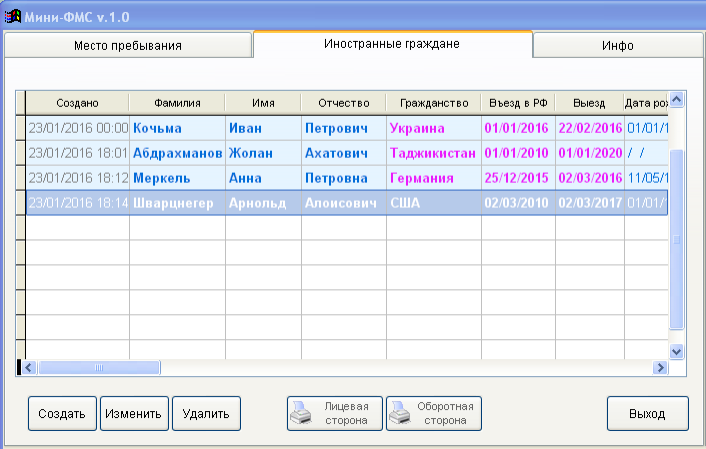The width and height of the screenshot is (706, 449).
Task: Click the Выезд column header
Action: 589,103
